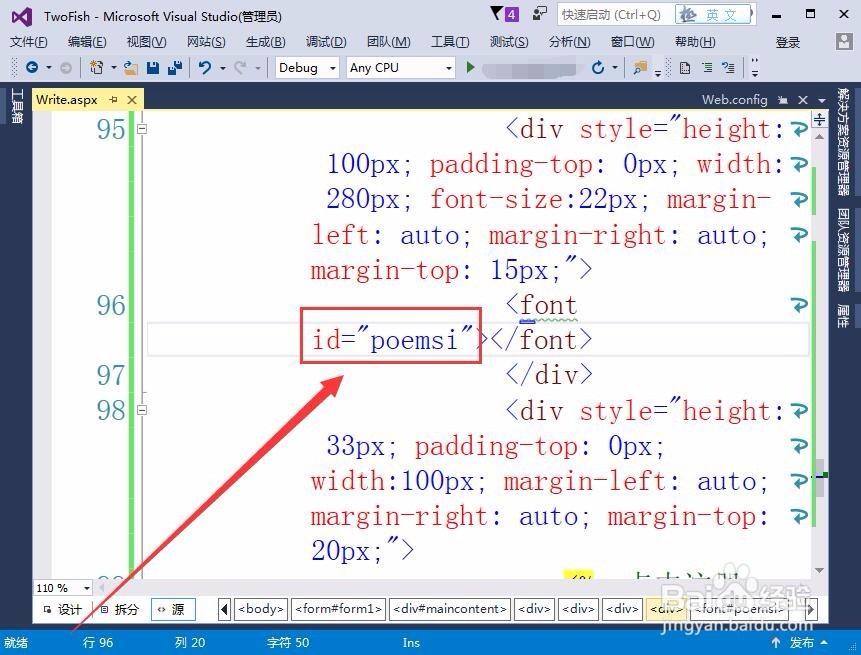Click the comment selected lines icon
861x655 pixels.
707,68
